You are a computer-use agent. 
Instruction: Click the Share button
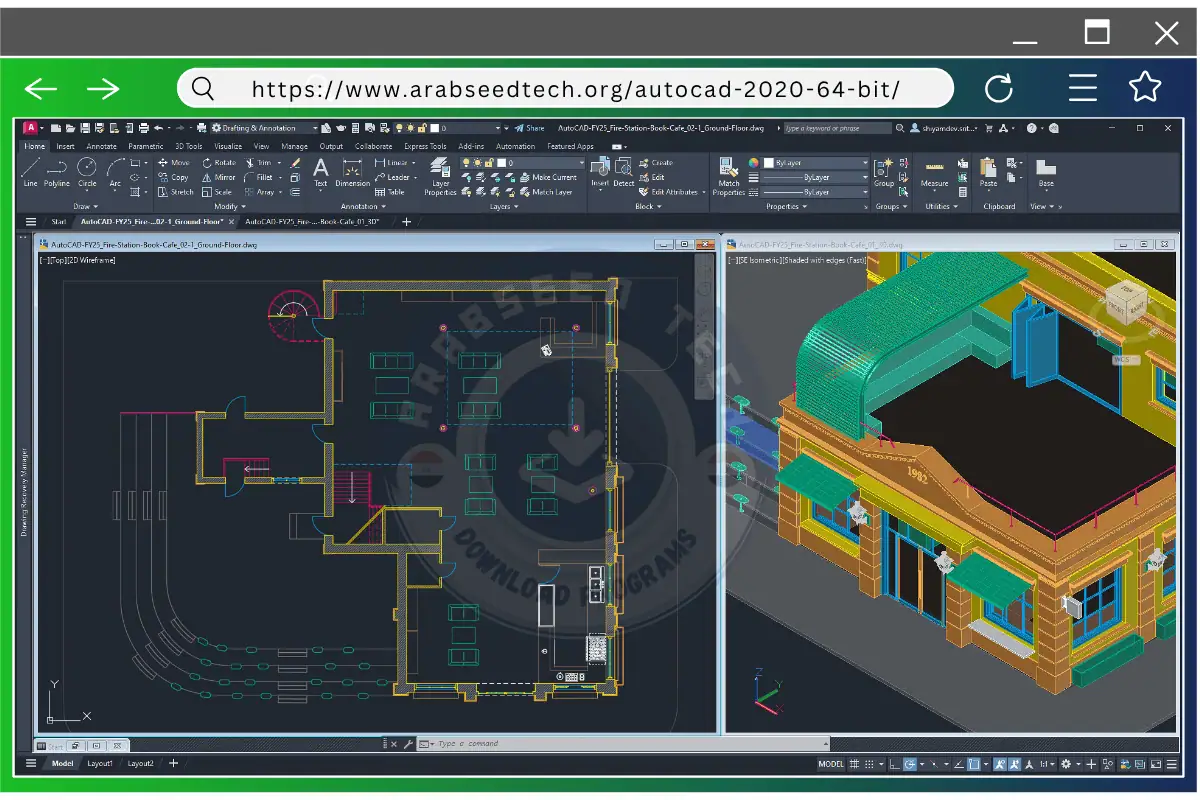531,128
